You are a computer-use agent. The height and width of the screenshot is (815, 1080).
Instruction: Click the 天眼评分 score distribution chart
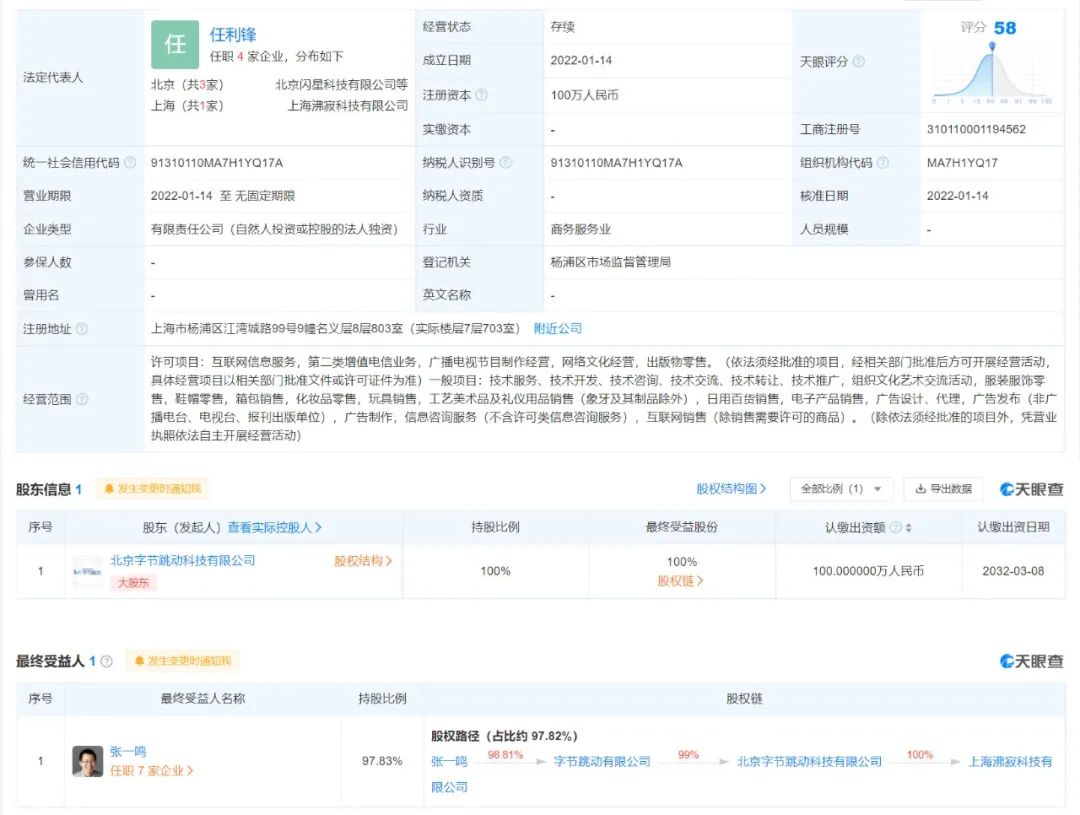click(991, 72)
